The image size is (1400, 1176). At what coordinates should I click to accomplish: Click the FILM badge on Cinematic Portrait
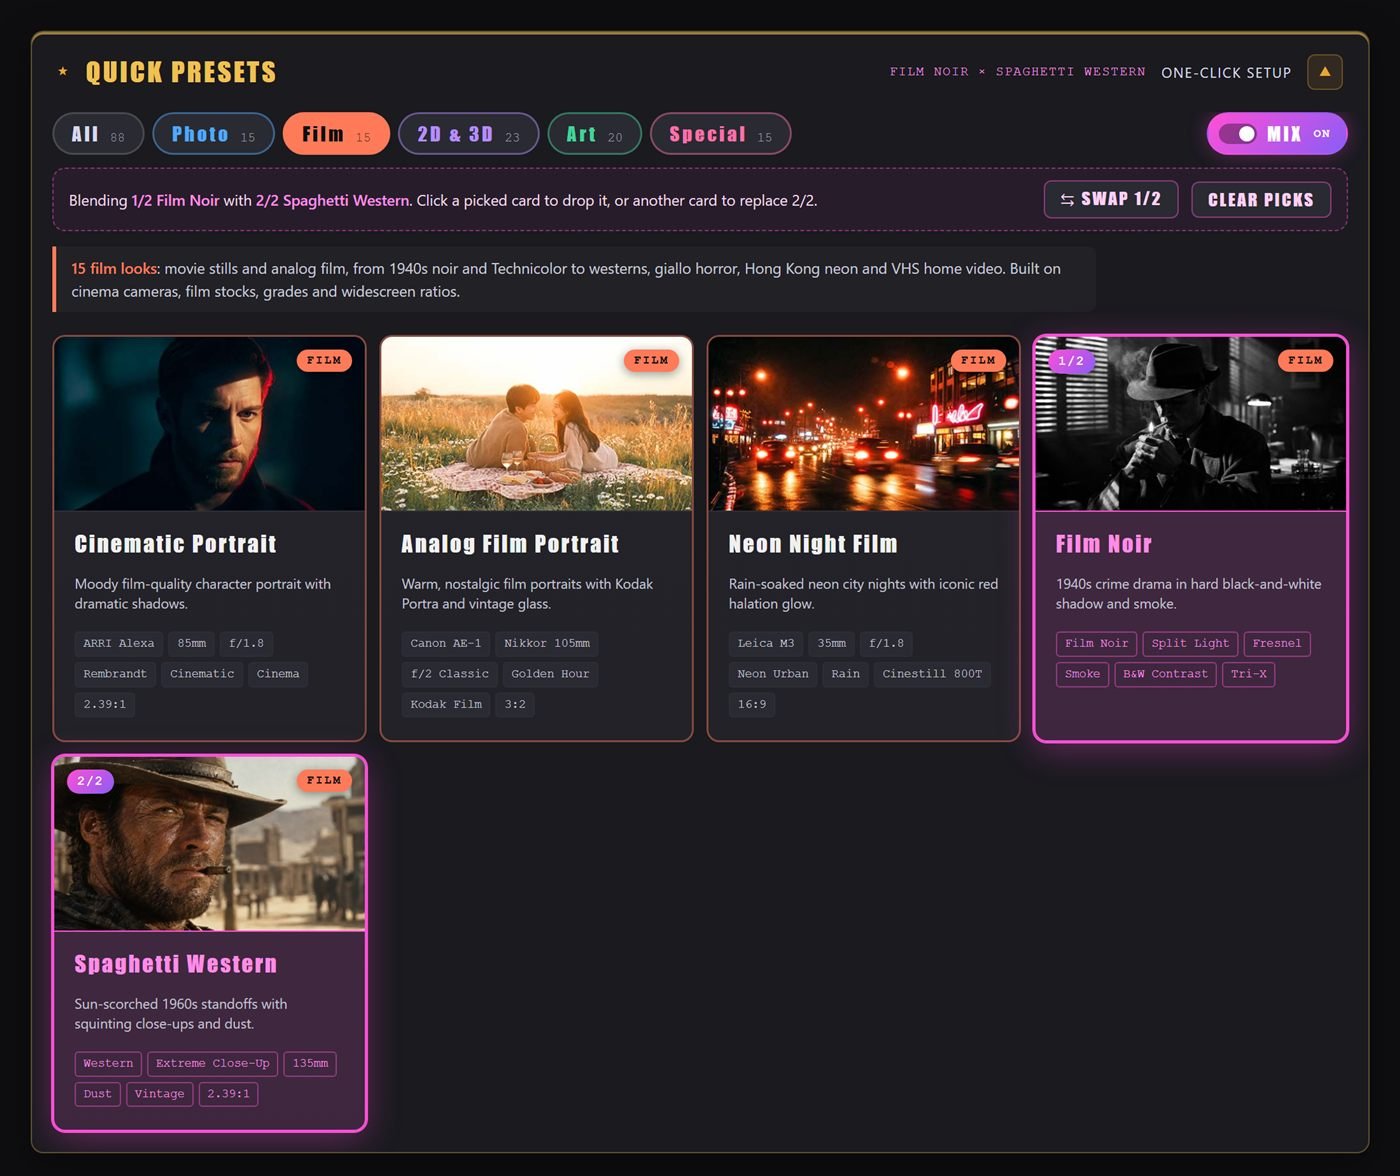point(324,360)
